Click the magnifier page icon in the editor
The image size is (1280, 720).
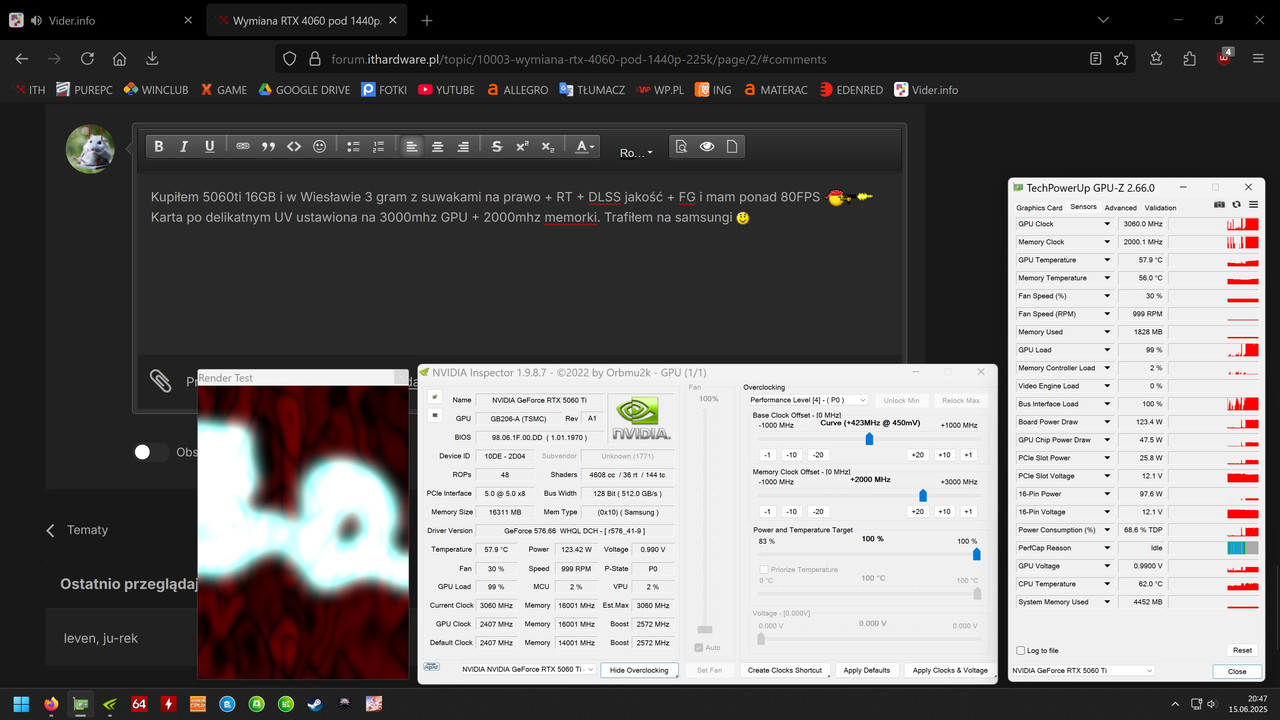pyautogui.click(x=681, y=146)
